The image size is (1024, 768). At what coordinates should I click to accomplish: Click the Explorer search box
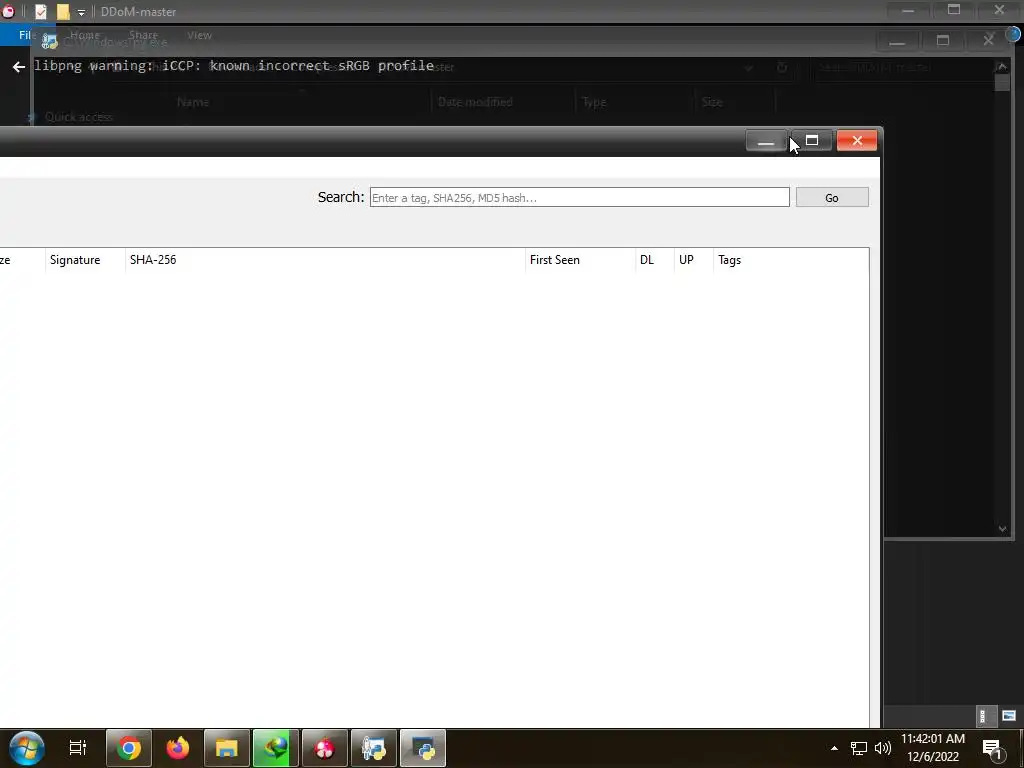[x=901, y=67]
